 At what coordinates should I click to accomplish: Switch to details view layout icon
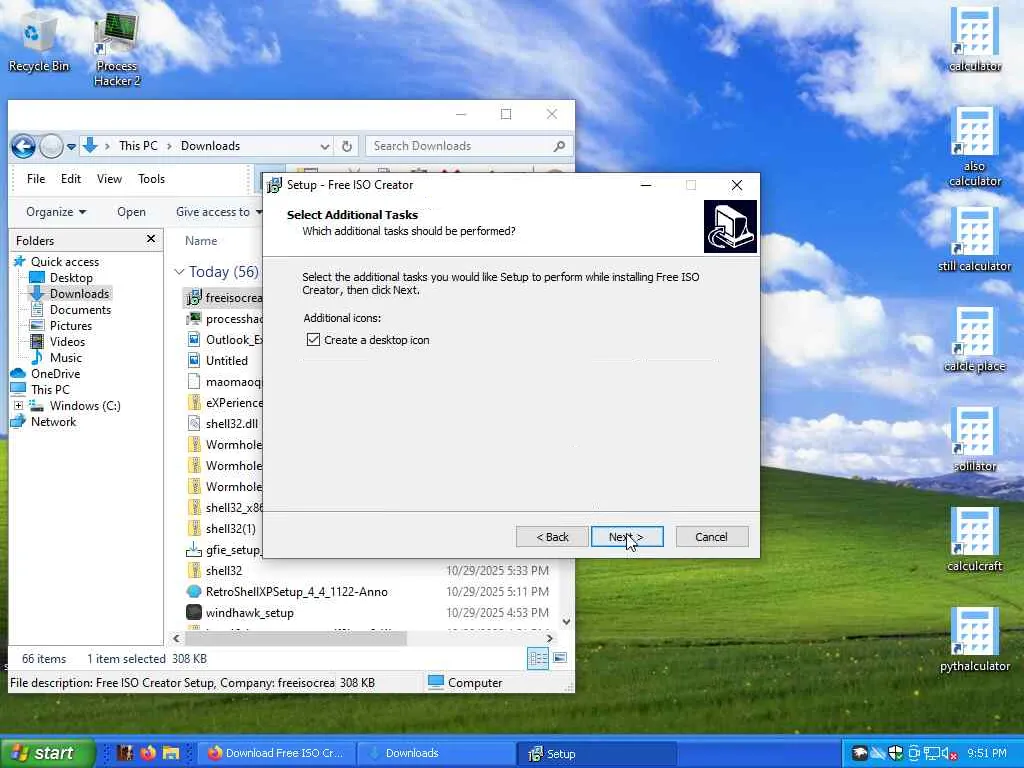(x=538, y=658)
